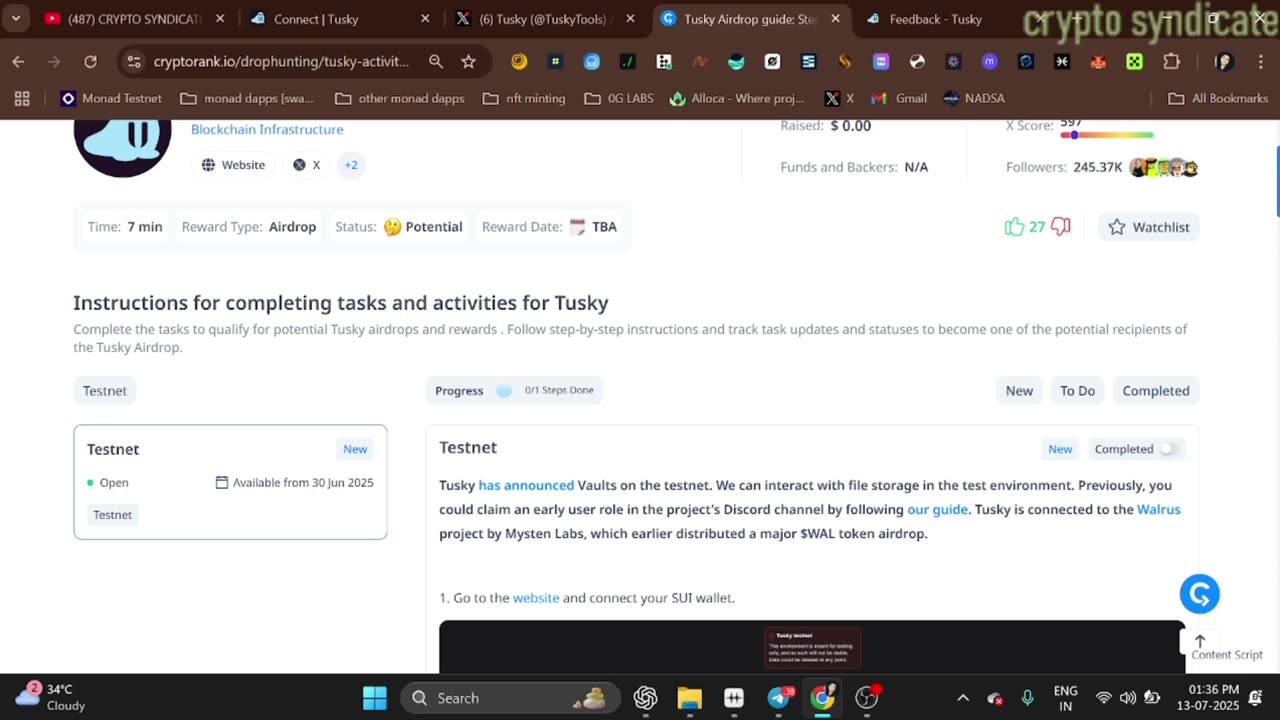Click the notification bell in the taskbar
The width and height of the screenshot is (1280, 720).
pos(1255,698)
